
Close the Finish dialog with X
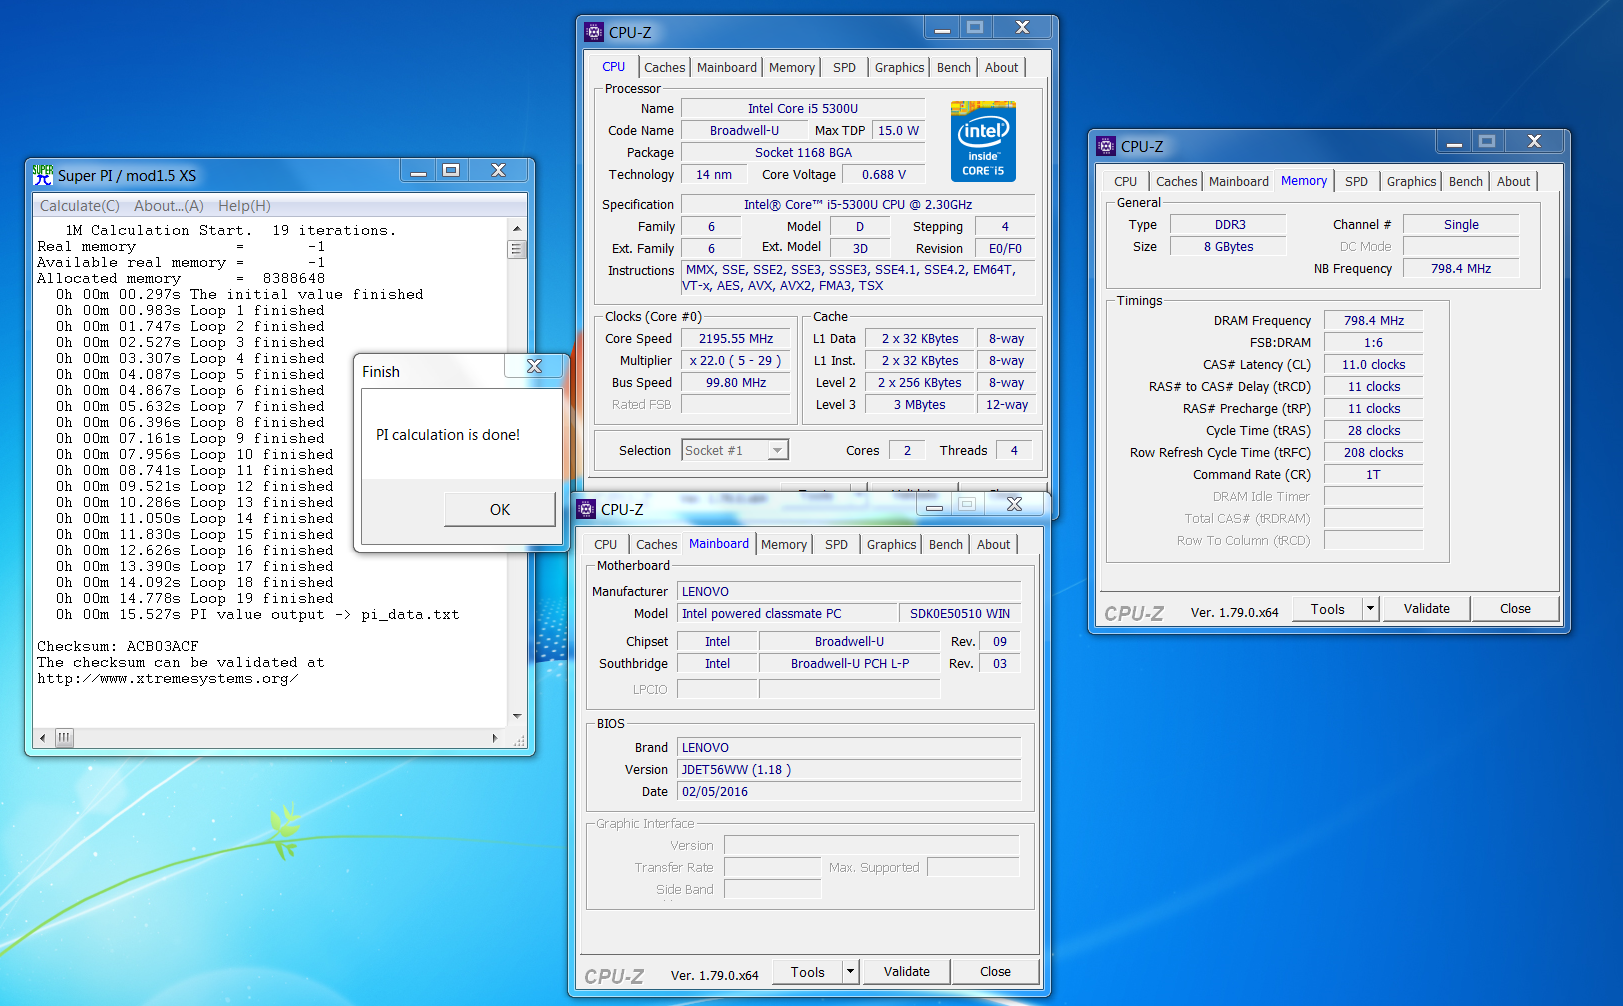[x=534, y=366]
